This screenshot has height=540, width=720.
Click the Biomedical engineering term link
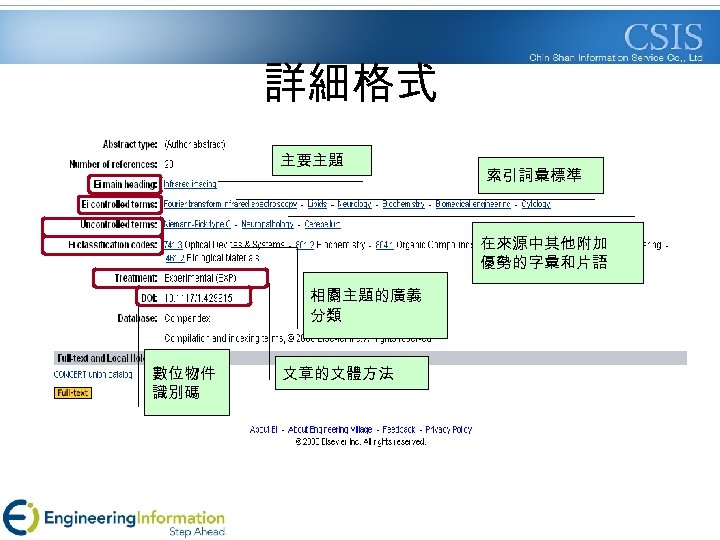pos(473,204)
